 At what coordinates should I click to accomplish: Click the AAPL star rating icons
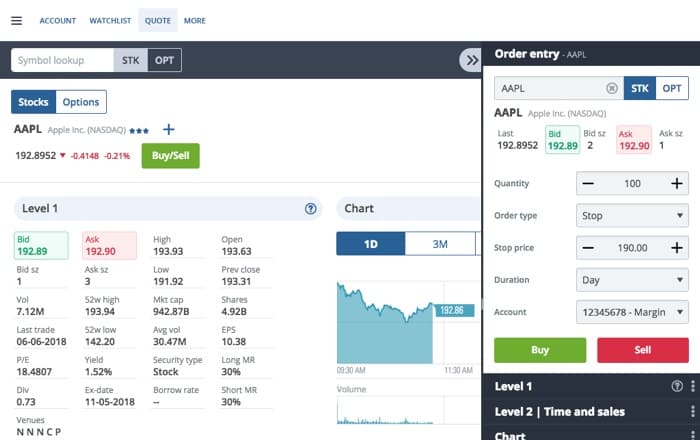tap(139, 131)
